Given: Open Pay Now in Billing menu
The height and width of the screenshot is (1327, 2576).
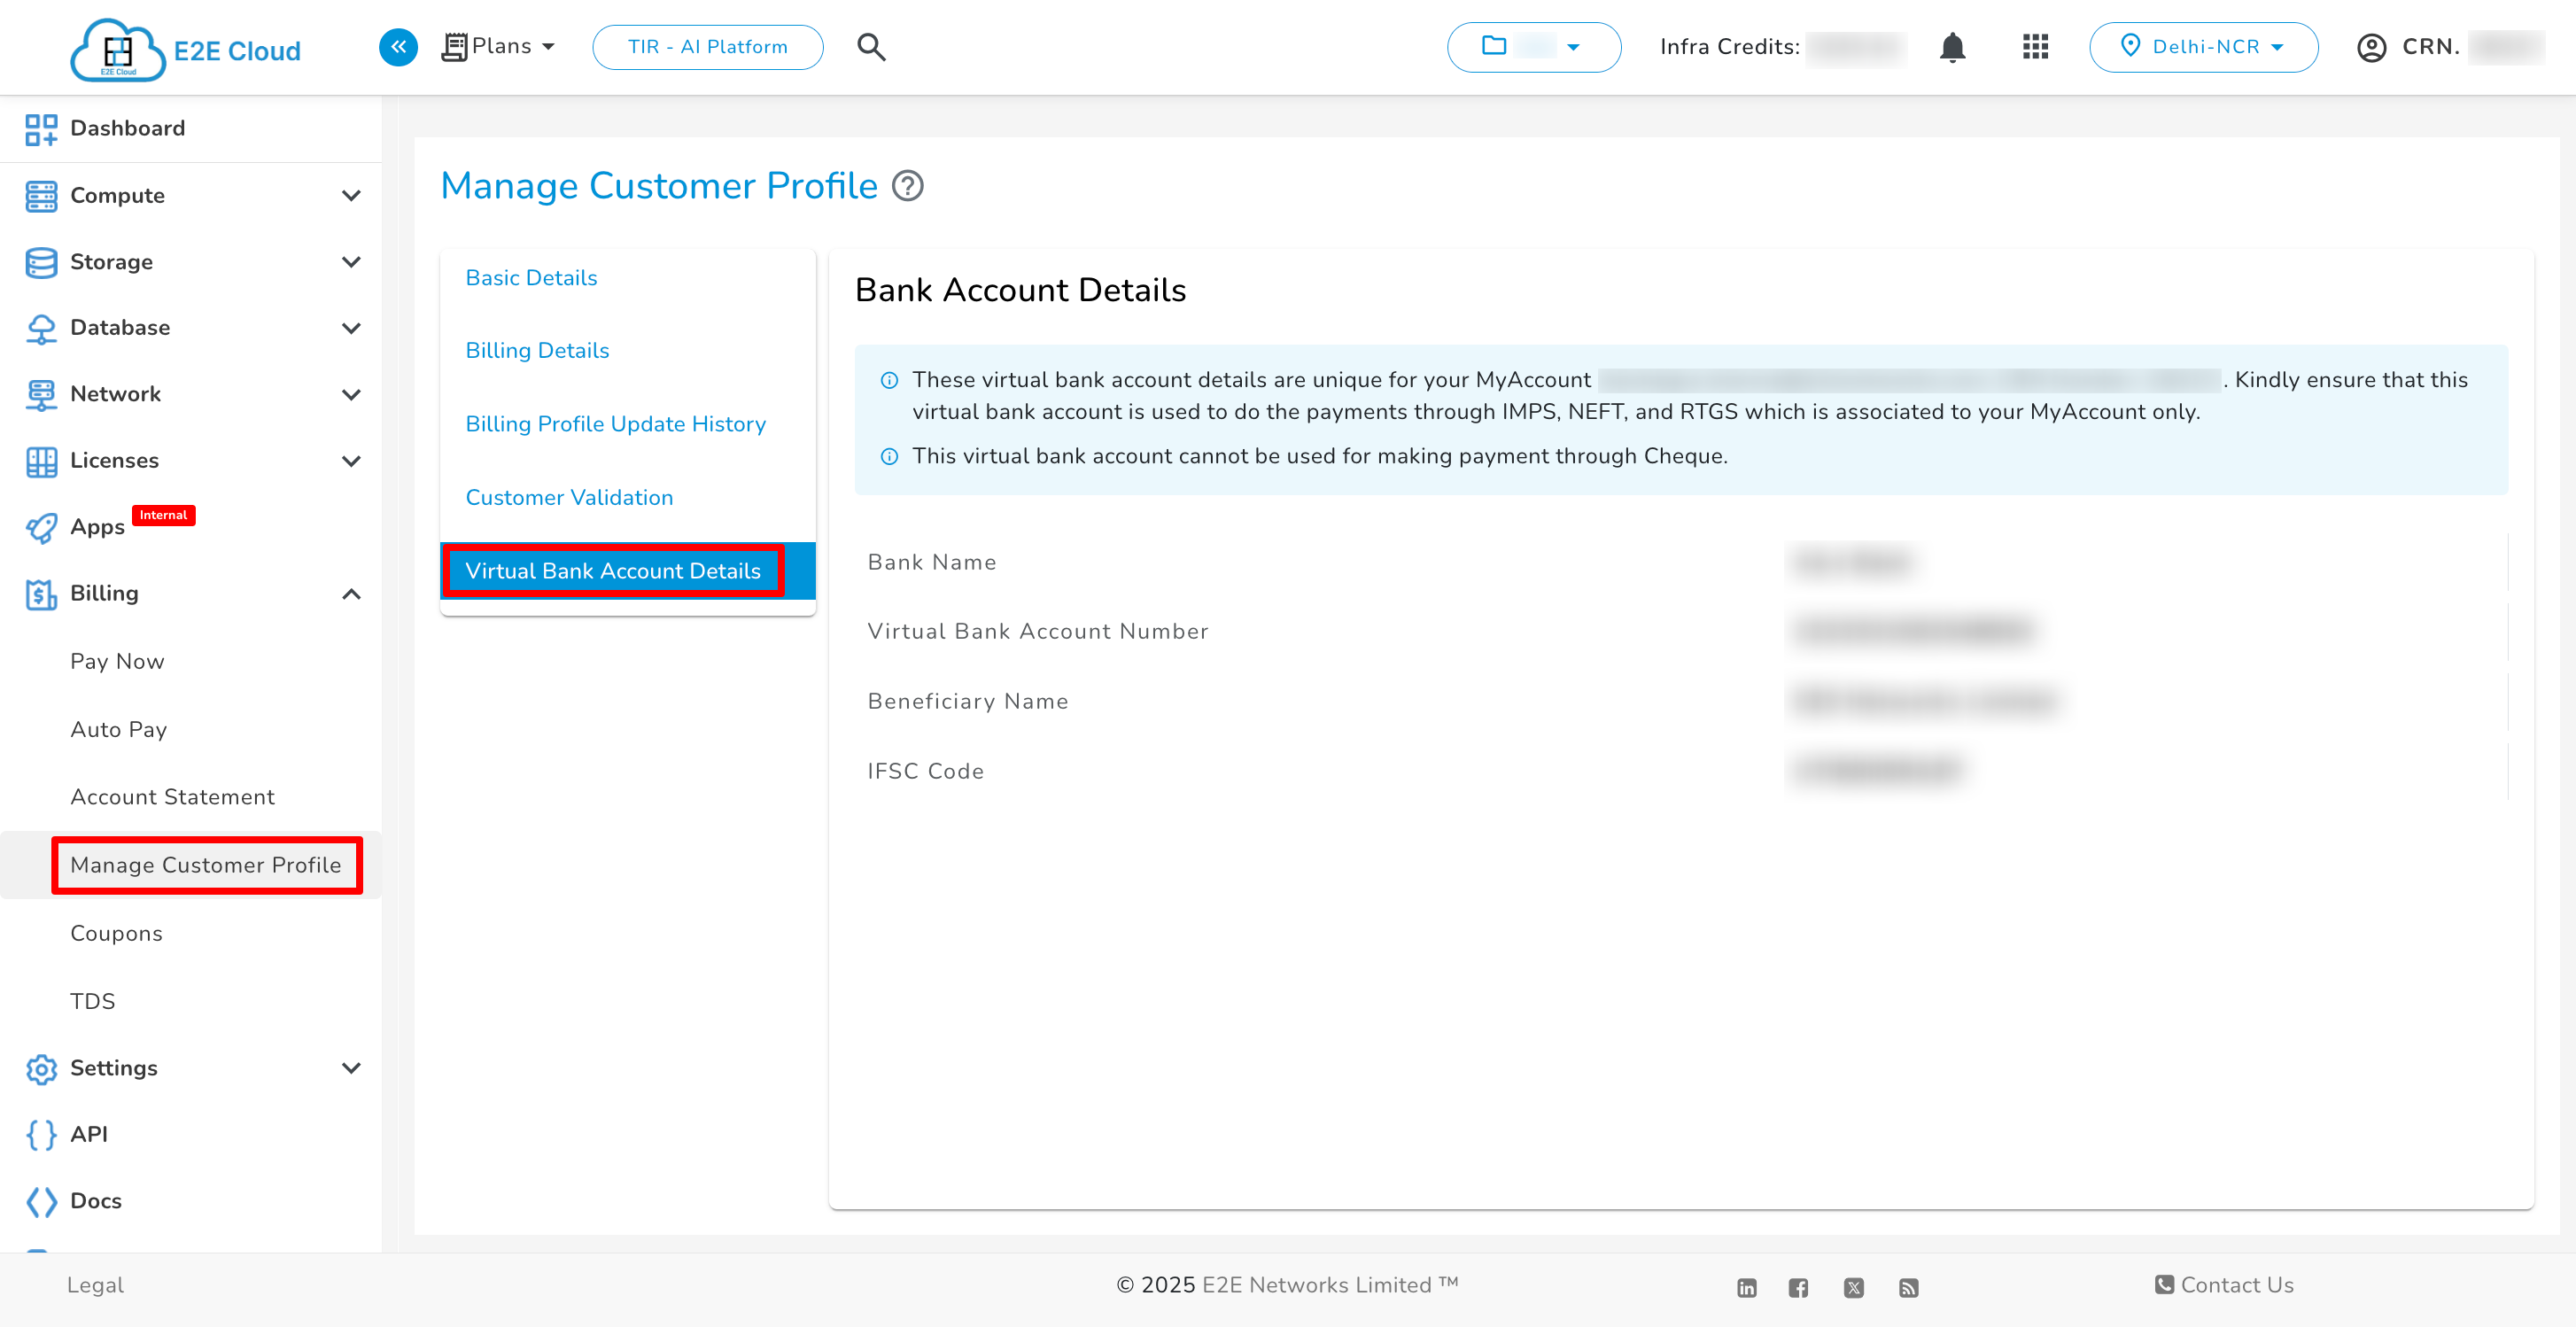Looking at the screenshot, I should (x=117, y=662).
